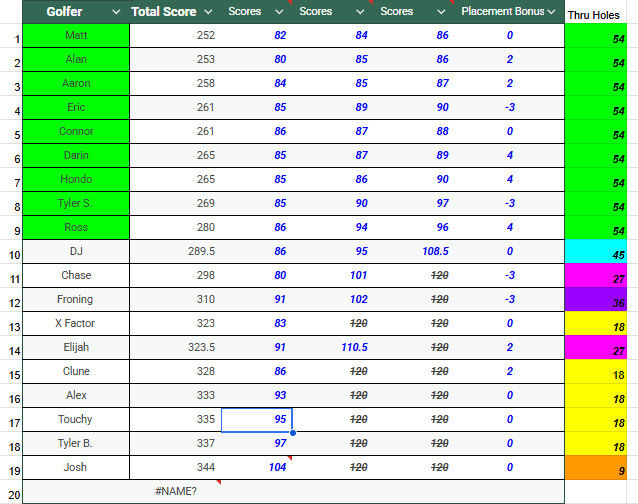638x504 pixels.
Task: Click the Aaron golfer cell
Action: coord(76,83)
